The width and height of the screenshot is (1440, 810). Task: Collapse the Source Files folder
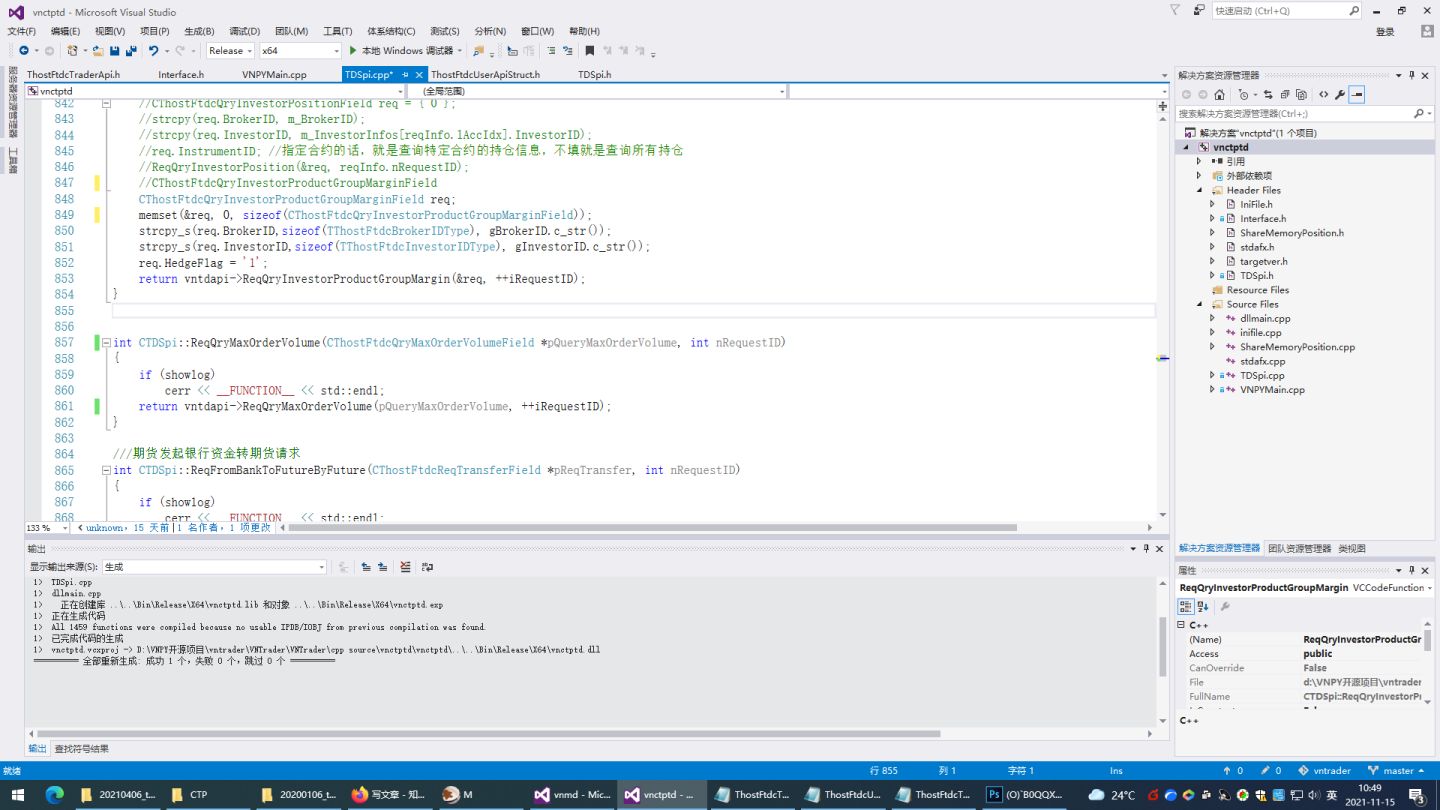click(x=1199, y=304)
